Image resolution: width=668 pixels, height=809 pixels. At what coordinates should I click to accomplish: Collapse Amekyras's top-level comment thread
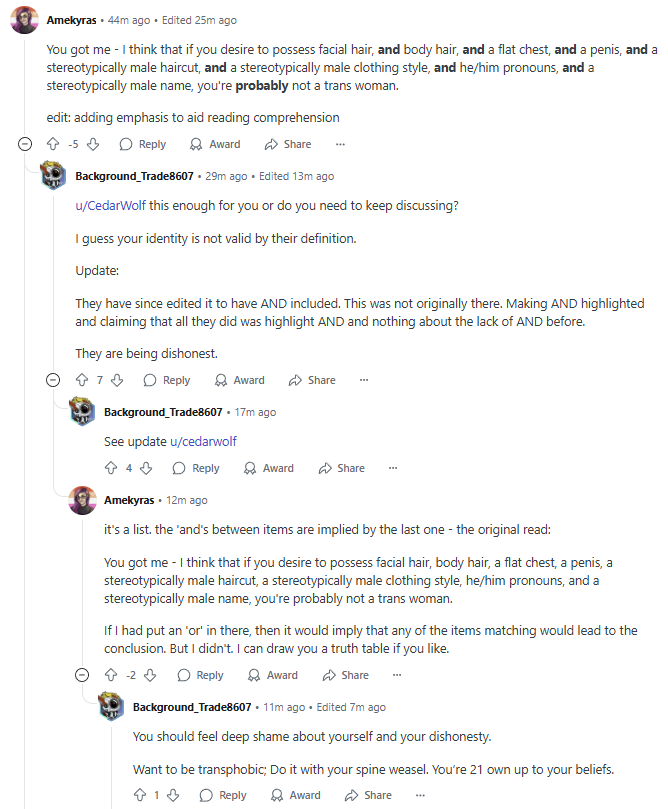point(25,144)
